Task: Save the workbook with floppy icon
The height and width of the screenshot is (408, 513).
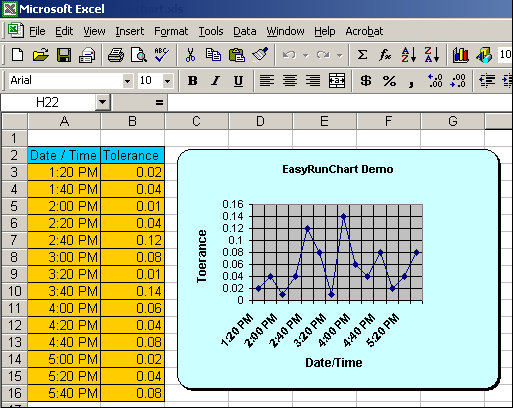Action: 64,55
